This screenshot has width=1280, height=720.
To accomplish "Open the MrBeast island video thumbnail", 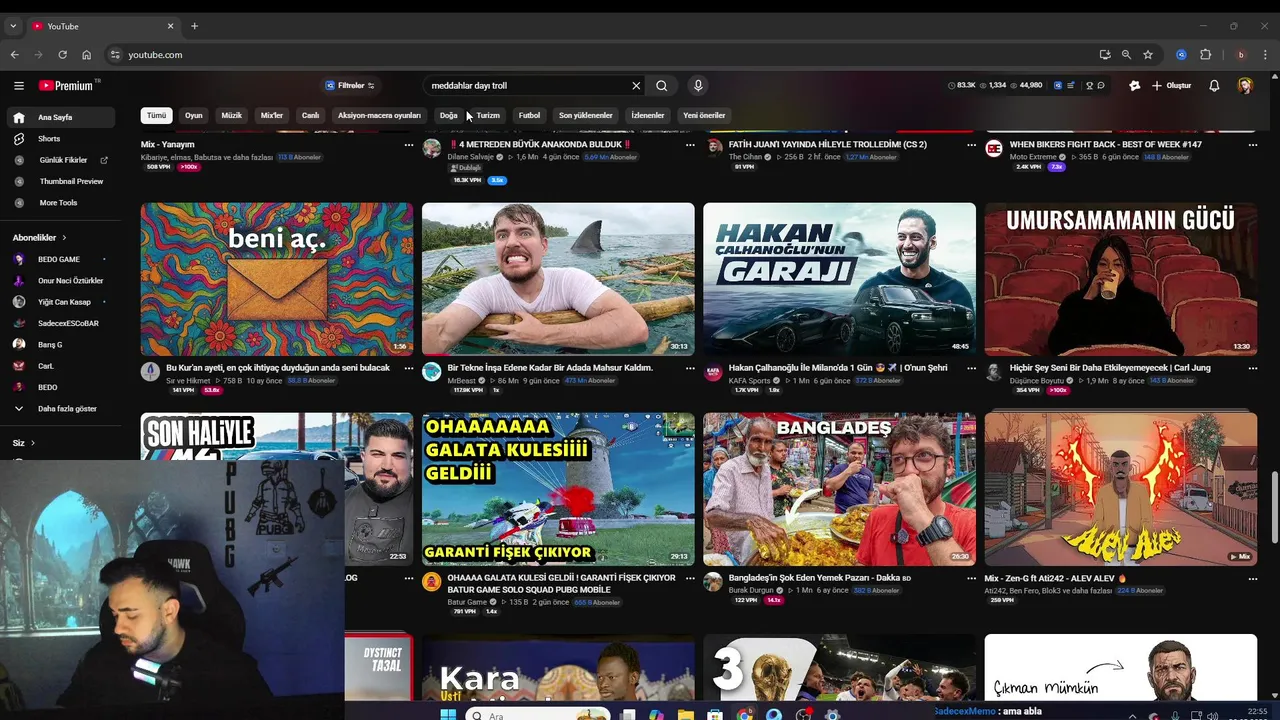I will (x=558, y=279).
